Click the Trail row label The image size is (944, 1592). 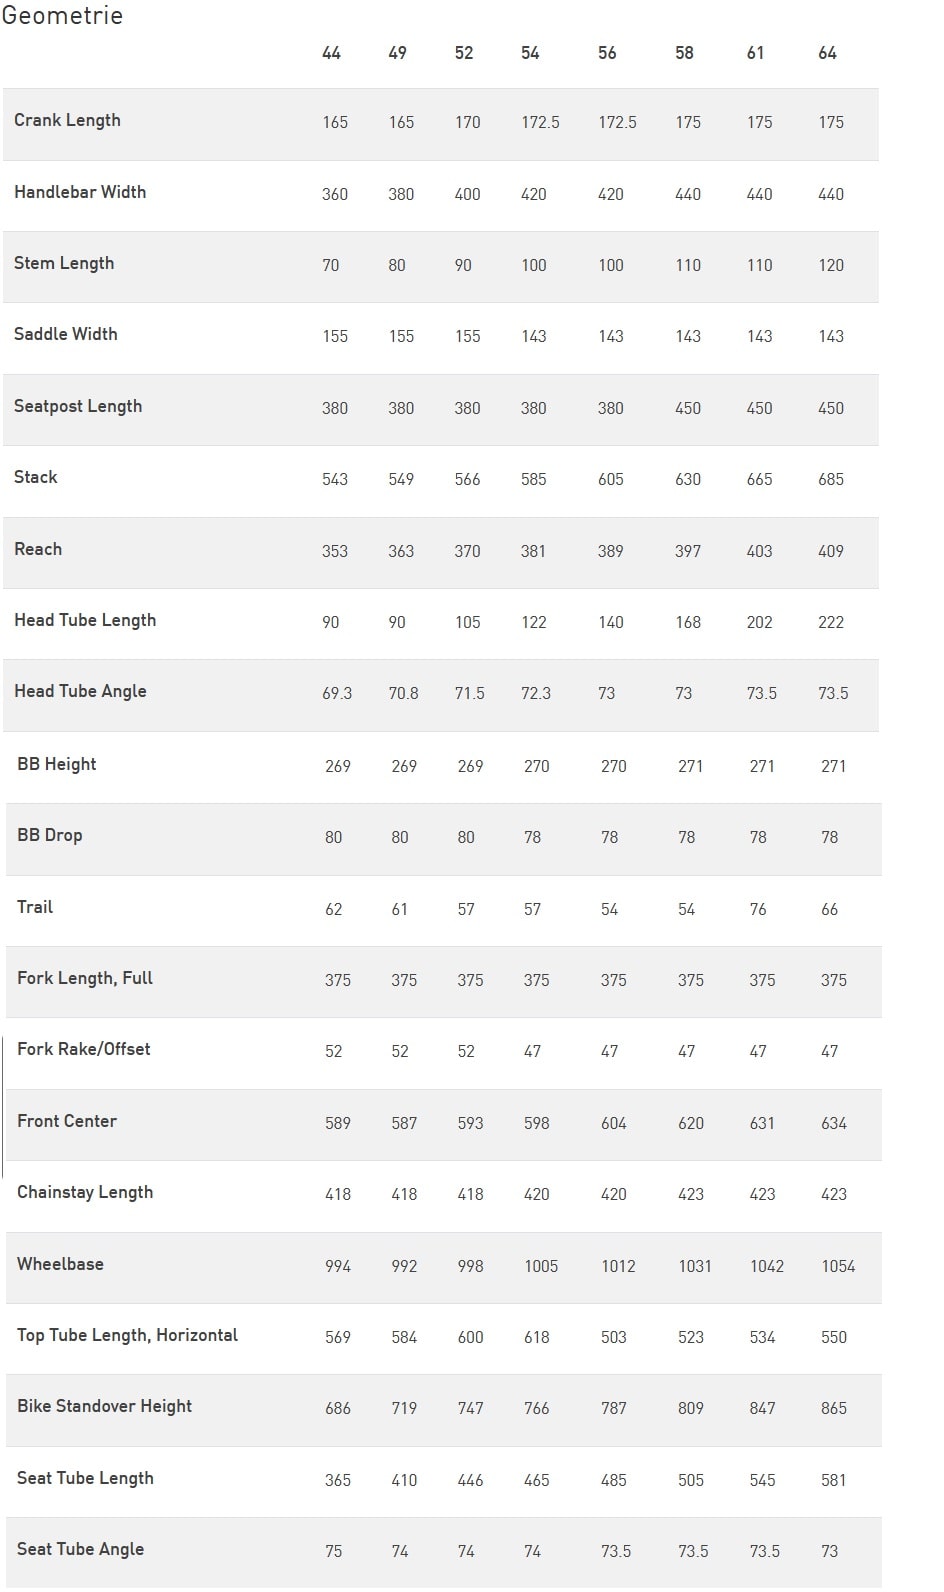pyautogui.click(x=35, y=907)
